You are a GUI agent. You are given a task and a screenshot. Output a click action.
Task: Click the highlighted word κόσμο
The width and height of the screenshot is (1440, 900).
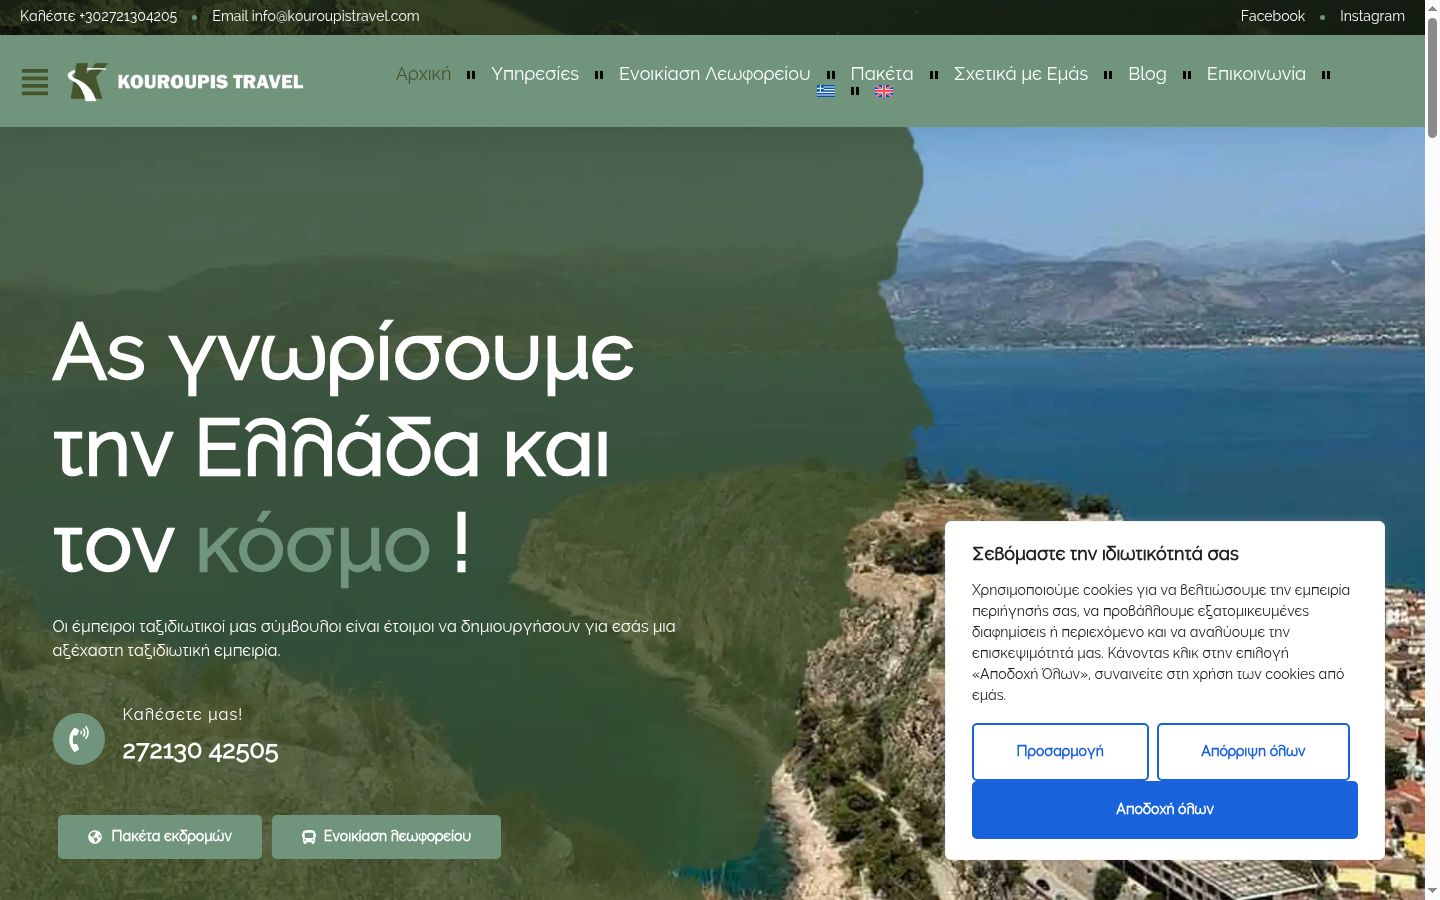(312, 546)
